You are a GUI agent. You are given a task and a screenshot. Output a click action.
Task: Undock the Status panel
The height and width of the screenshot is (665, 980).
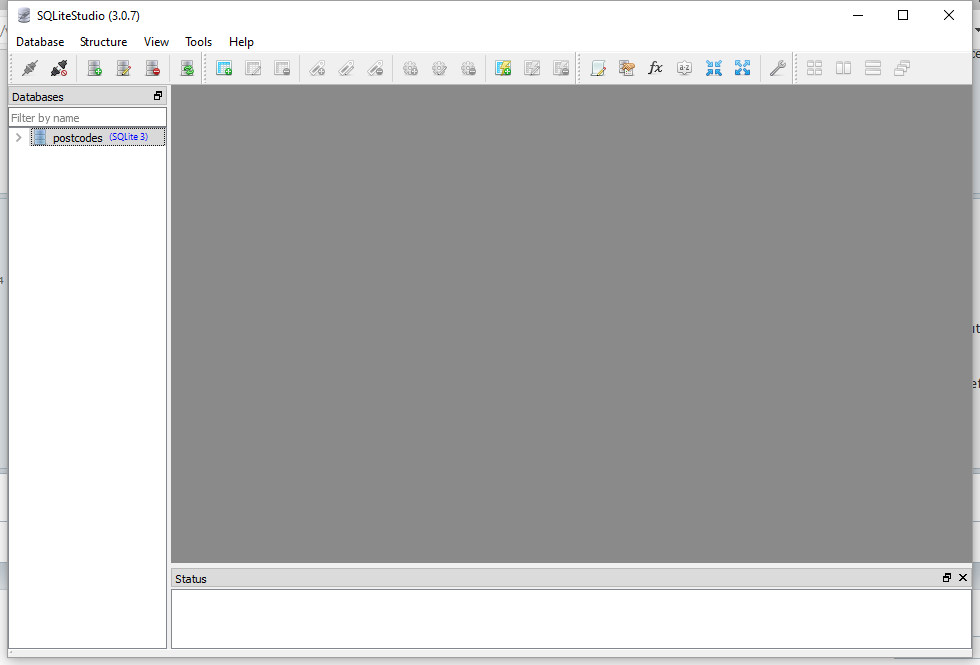[x=946, y=578]
